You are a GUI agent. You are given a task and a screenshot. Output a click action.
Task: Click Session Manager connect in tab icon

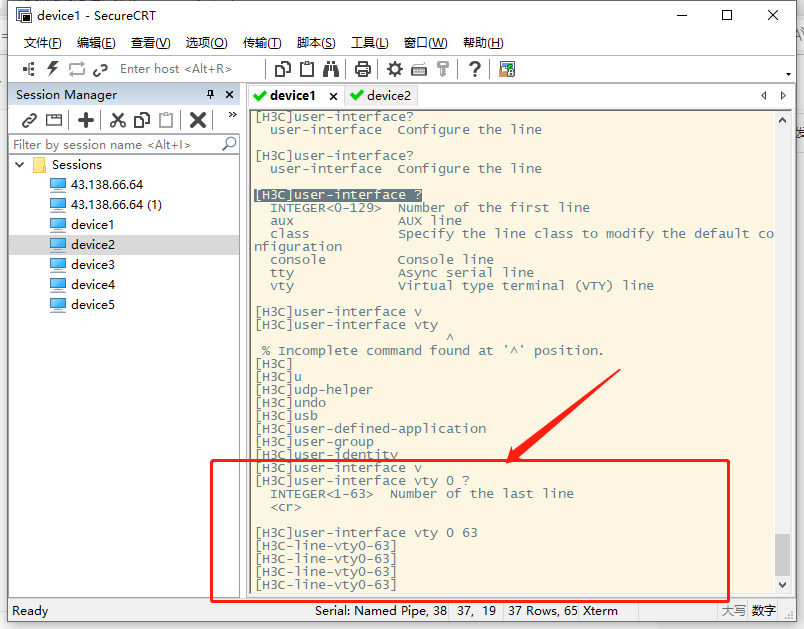(x=54, y=120)
